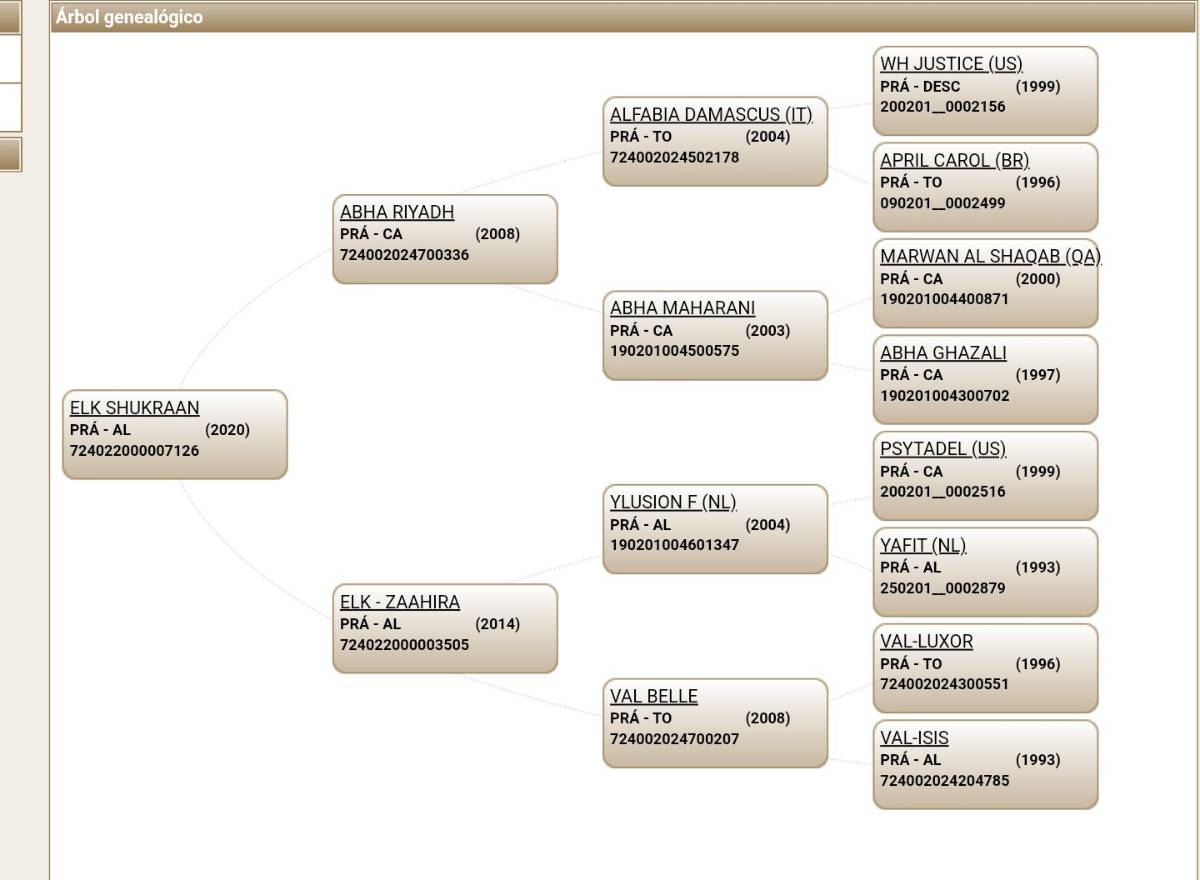This screenshot has height=880, width=1200.
Task: Click VAL BELLE's registration code 724002024700207
Action: point(675,739)
